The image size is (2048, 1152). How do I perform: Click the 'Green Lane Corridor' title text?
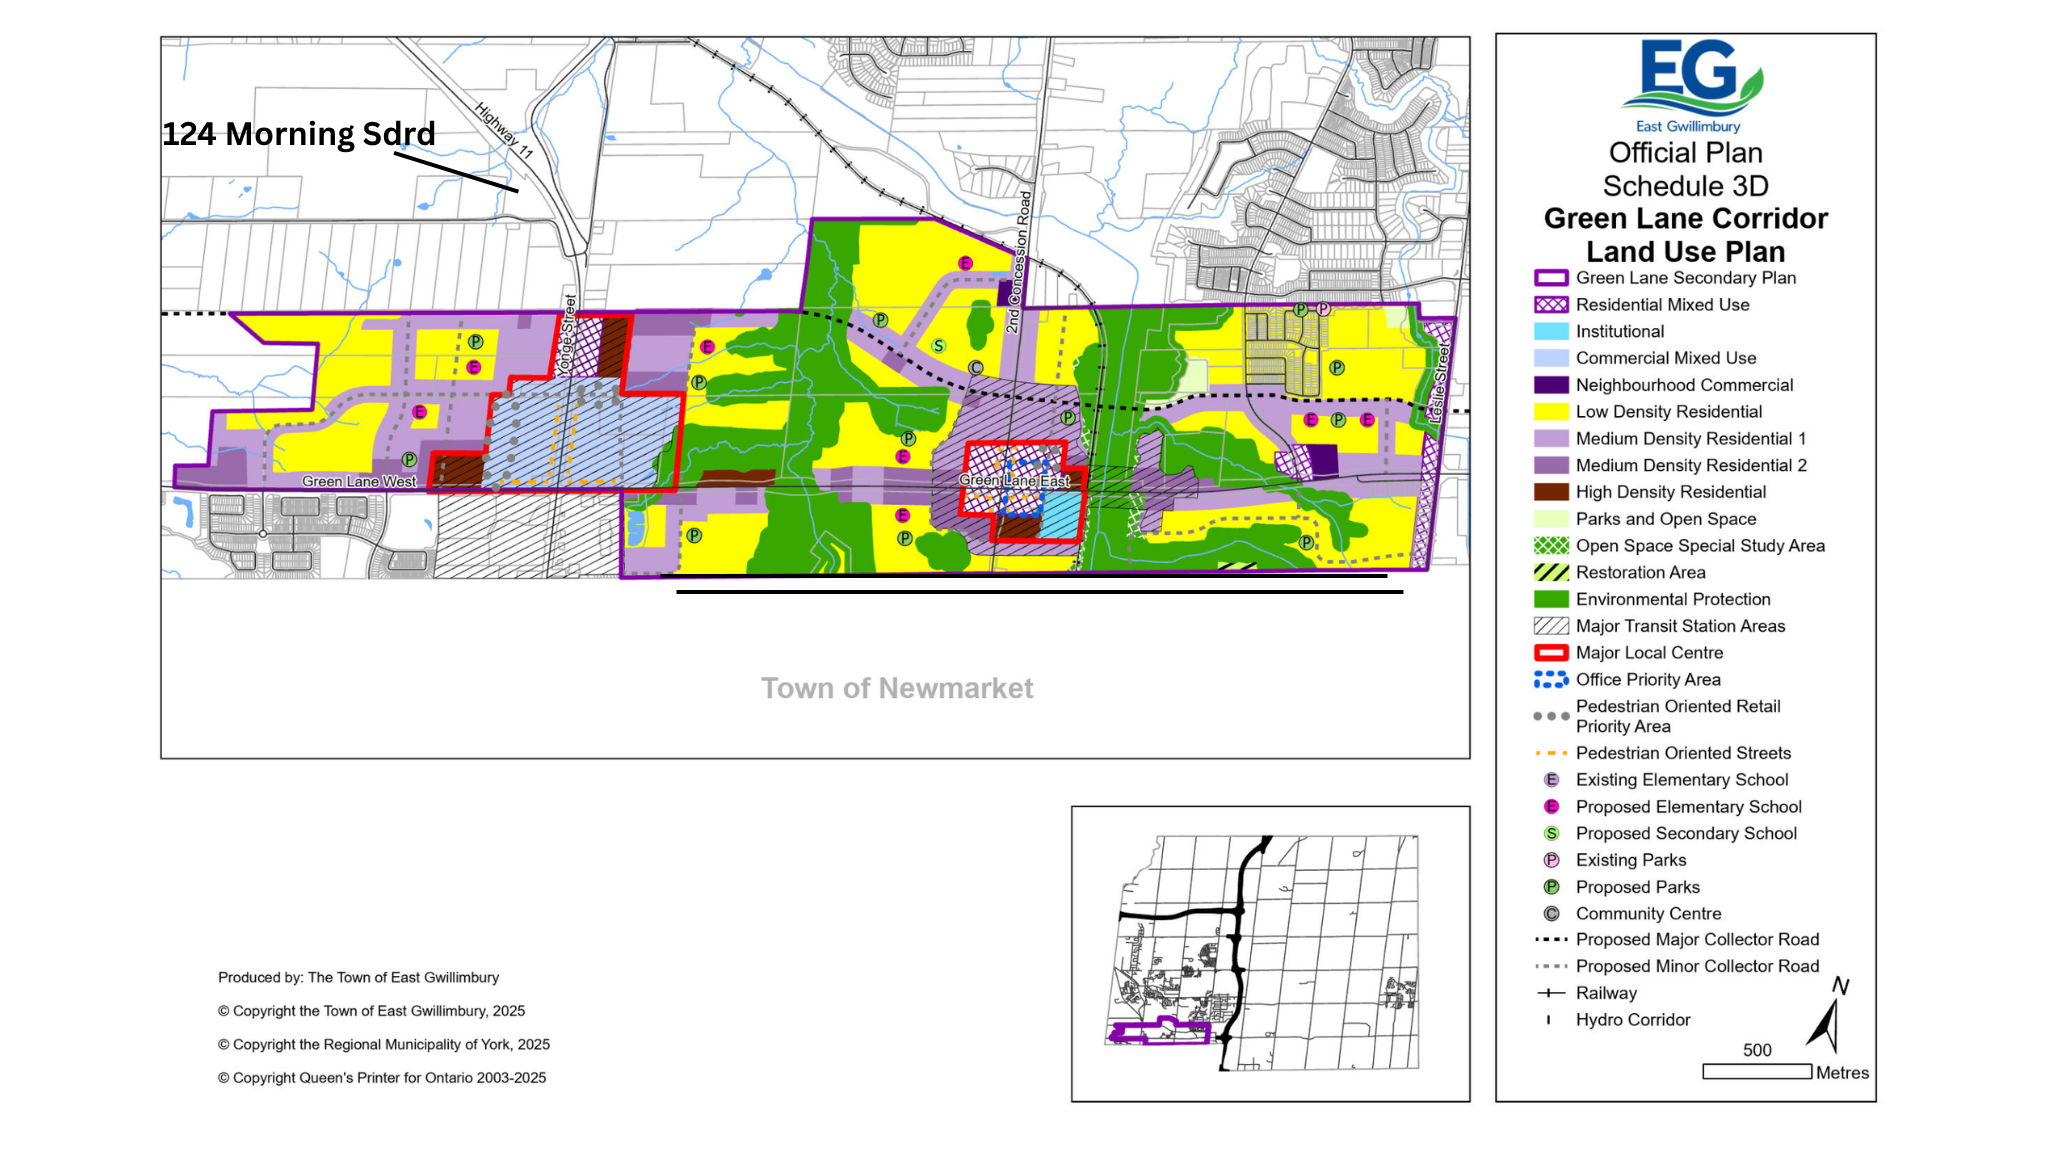click(1686, 219)
